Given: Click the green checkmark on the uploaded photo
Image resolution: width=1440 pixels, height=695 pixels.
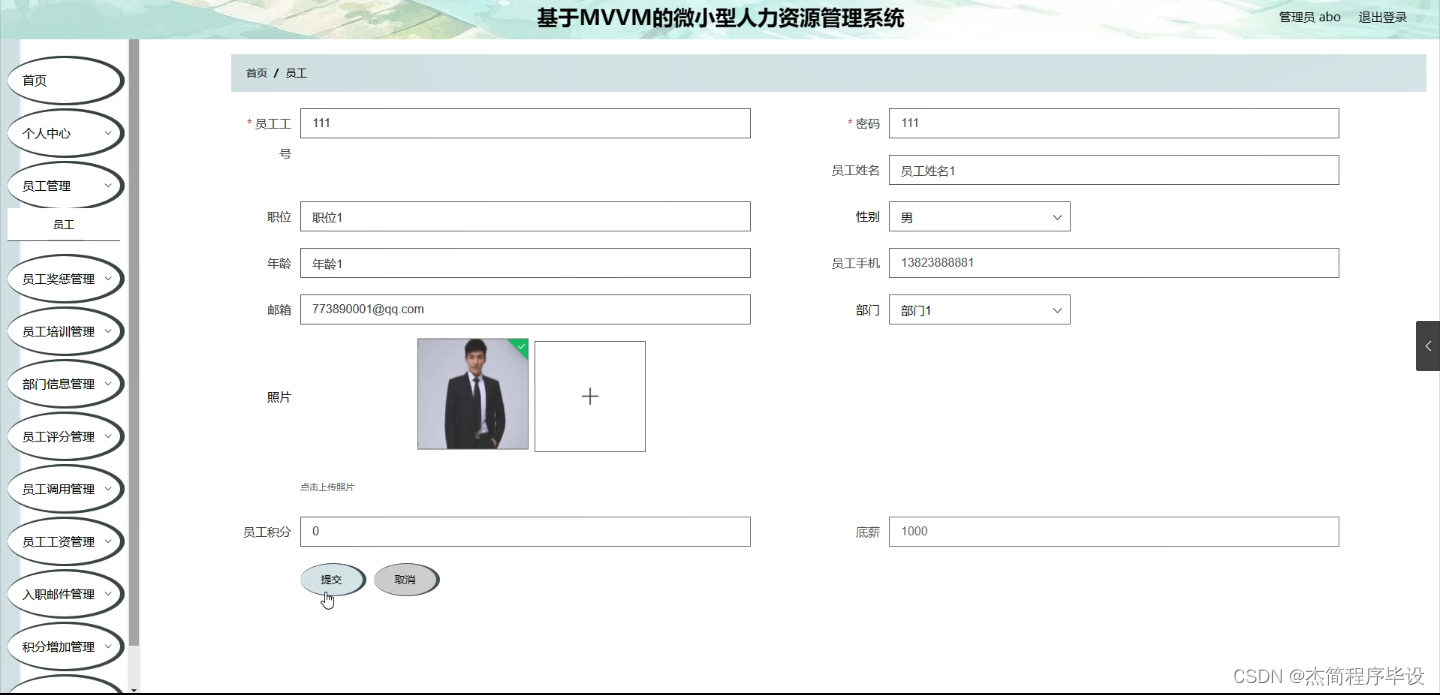Looking at the screenshot, I should pyautogui.click(x=519, y=347).
